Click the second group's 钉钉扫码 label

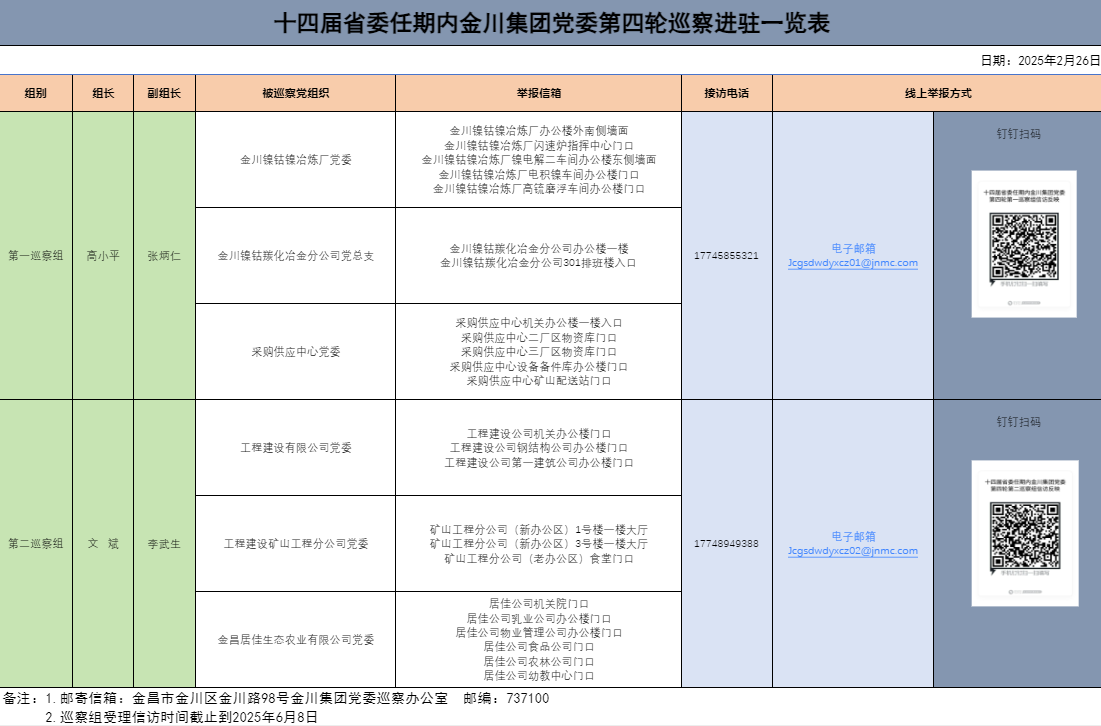tap(1018, 421)
